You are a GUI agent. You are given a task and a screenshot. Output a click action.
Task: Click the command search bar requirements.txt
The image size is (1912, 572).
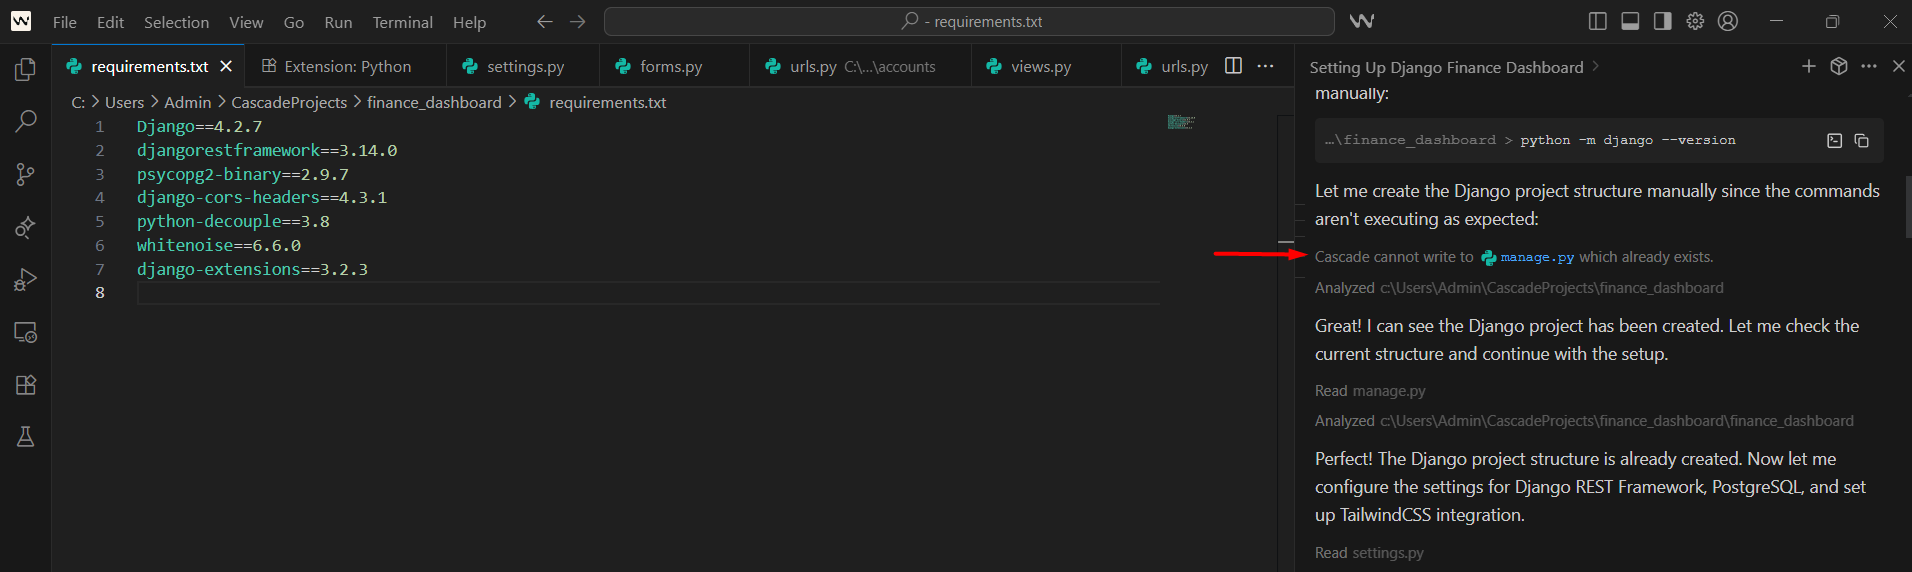click(x=969, y=21)
